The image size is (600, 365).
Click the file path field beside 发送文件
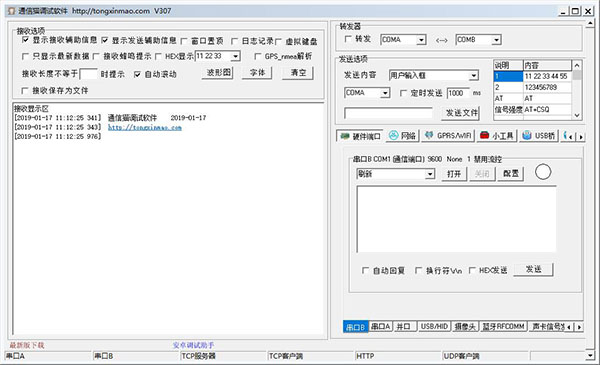[388, 113]
